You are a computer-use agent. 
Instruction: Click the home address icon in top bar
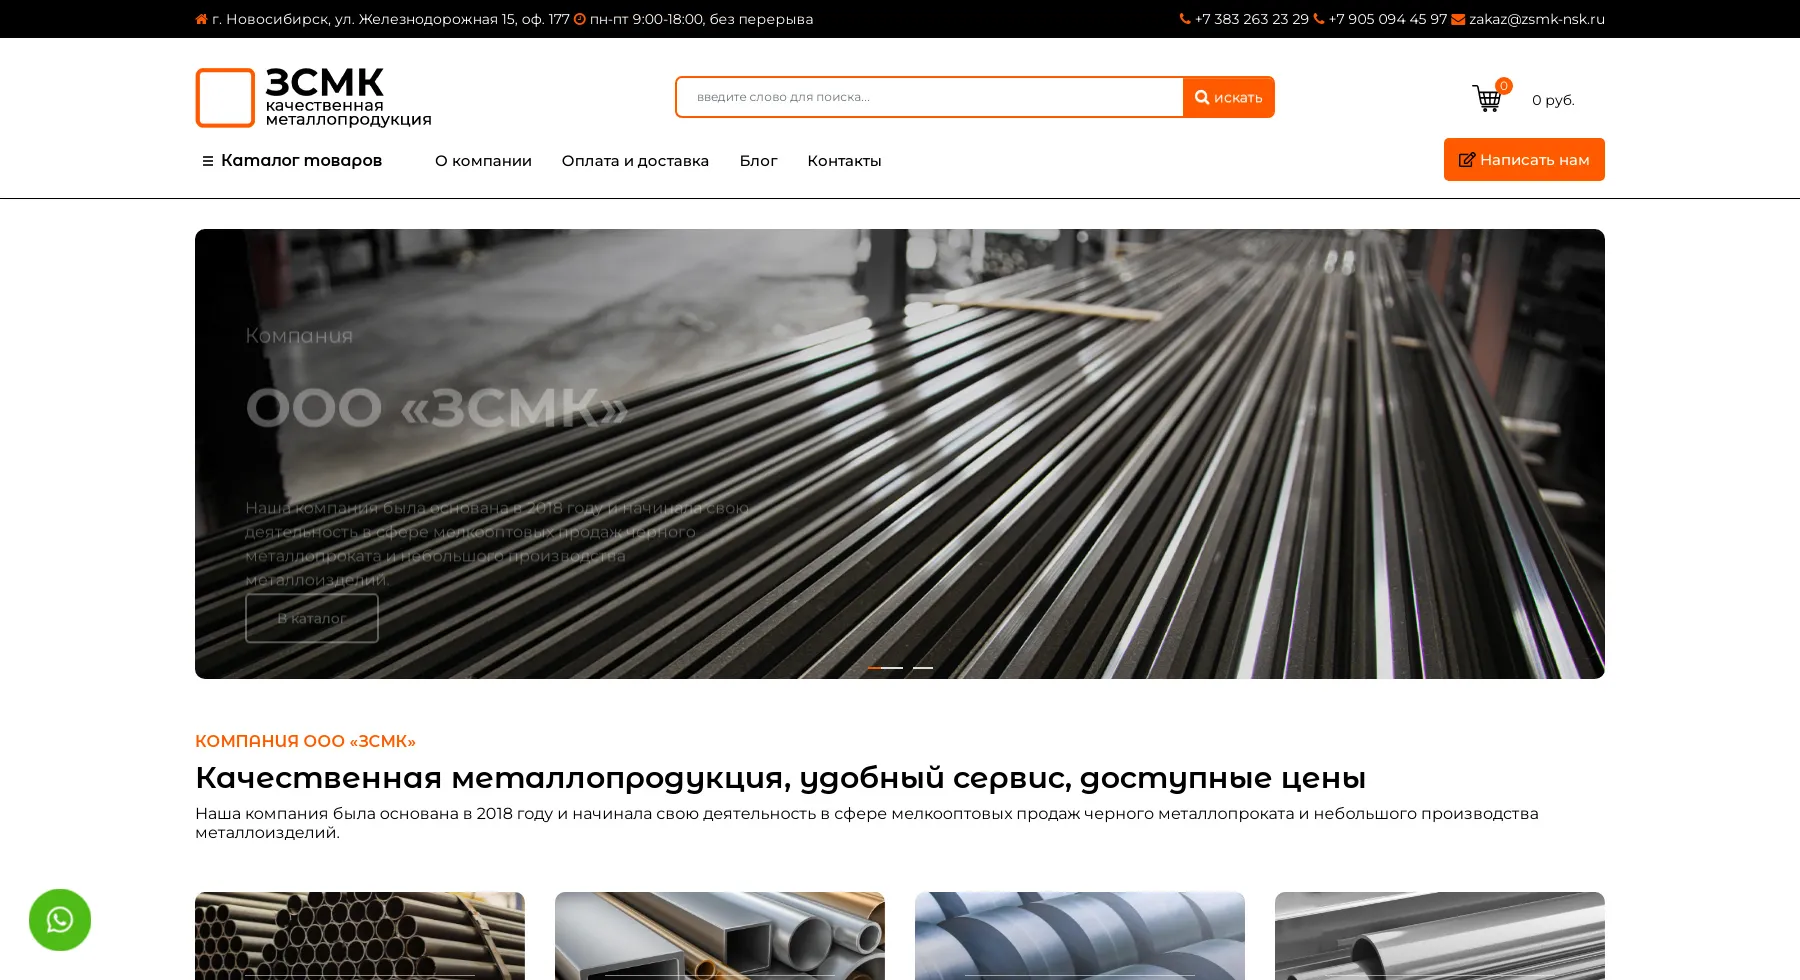[201, 19]
